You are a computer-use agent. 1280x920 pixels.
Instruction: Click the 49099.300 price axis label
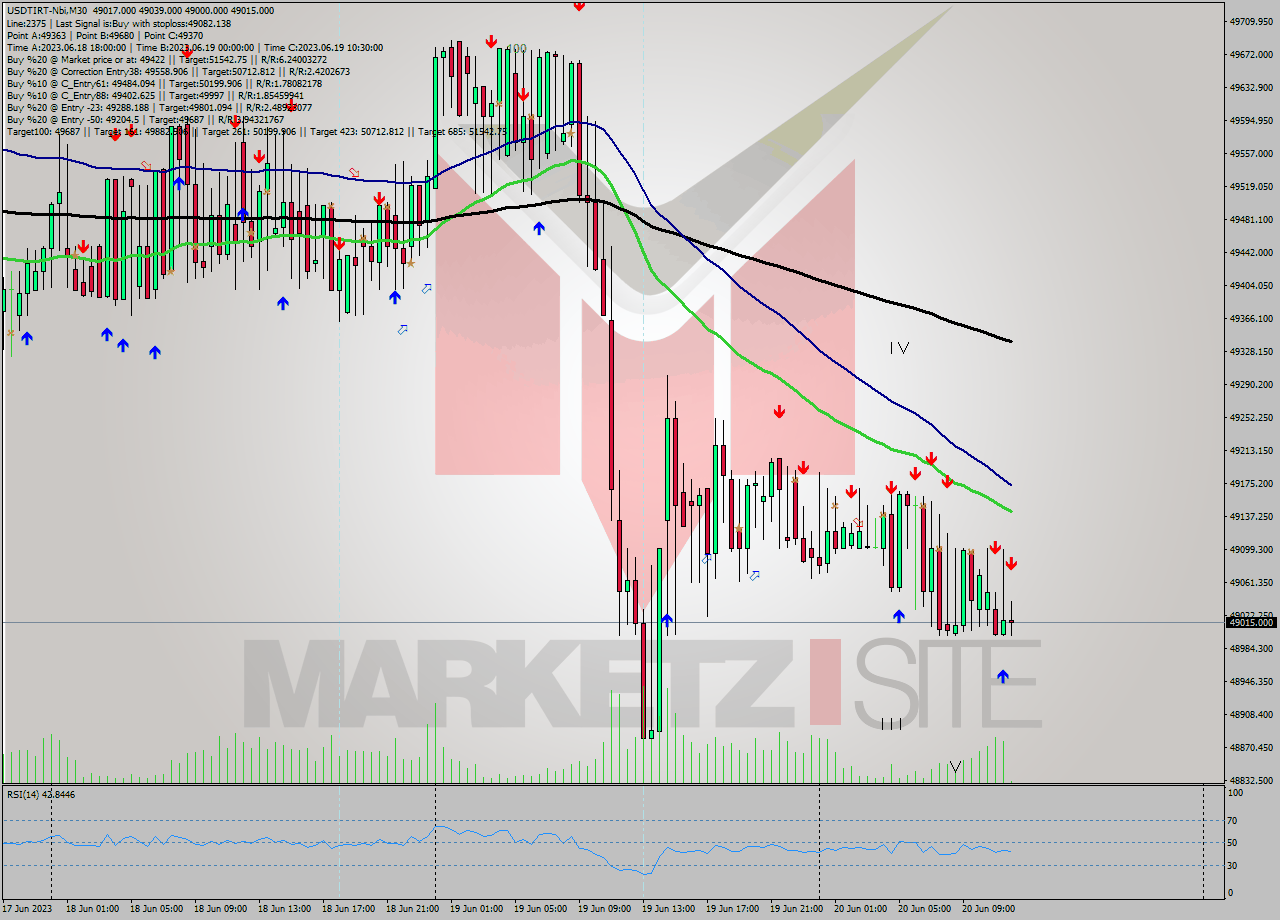coord(1251,549)
